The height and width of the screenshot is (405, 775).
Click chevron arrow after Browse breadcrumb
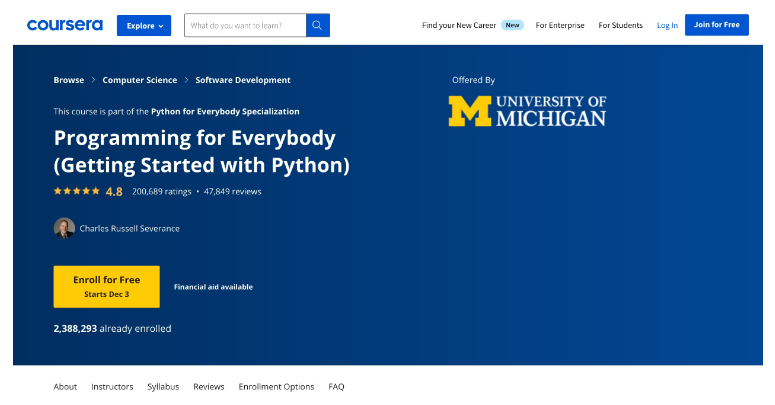pyautogui.click(x=93, y=80)
